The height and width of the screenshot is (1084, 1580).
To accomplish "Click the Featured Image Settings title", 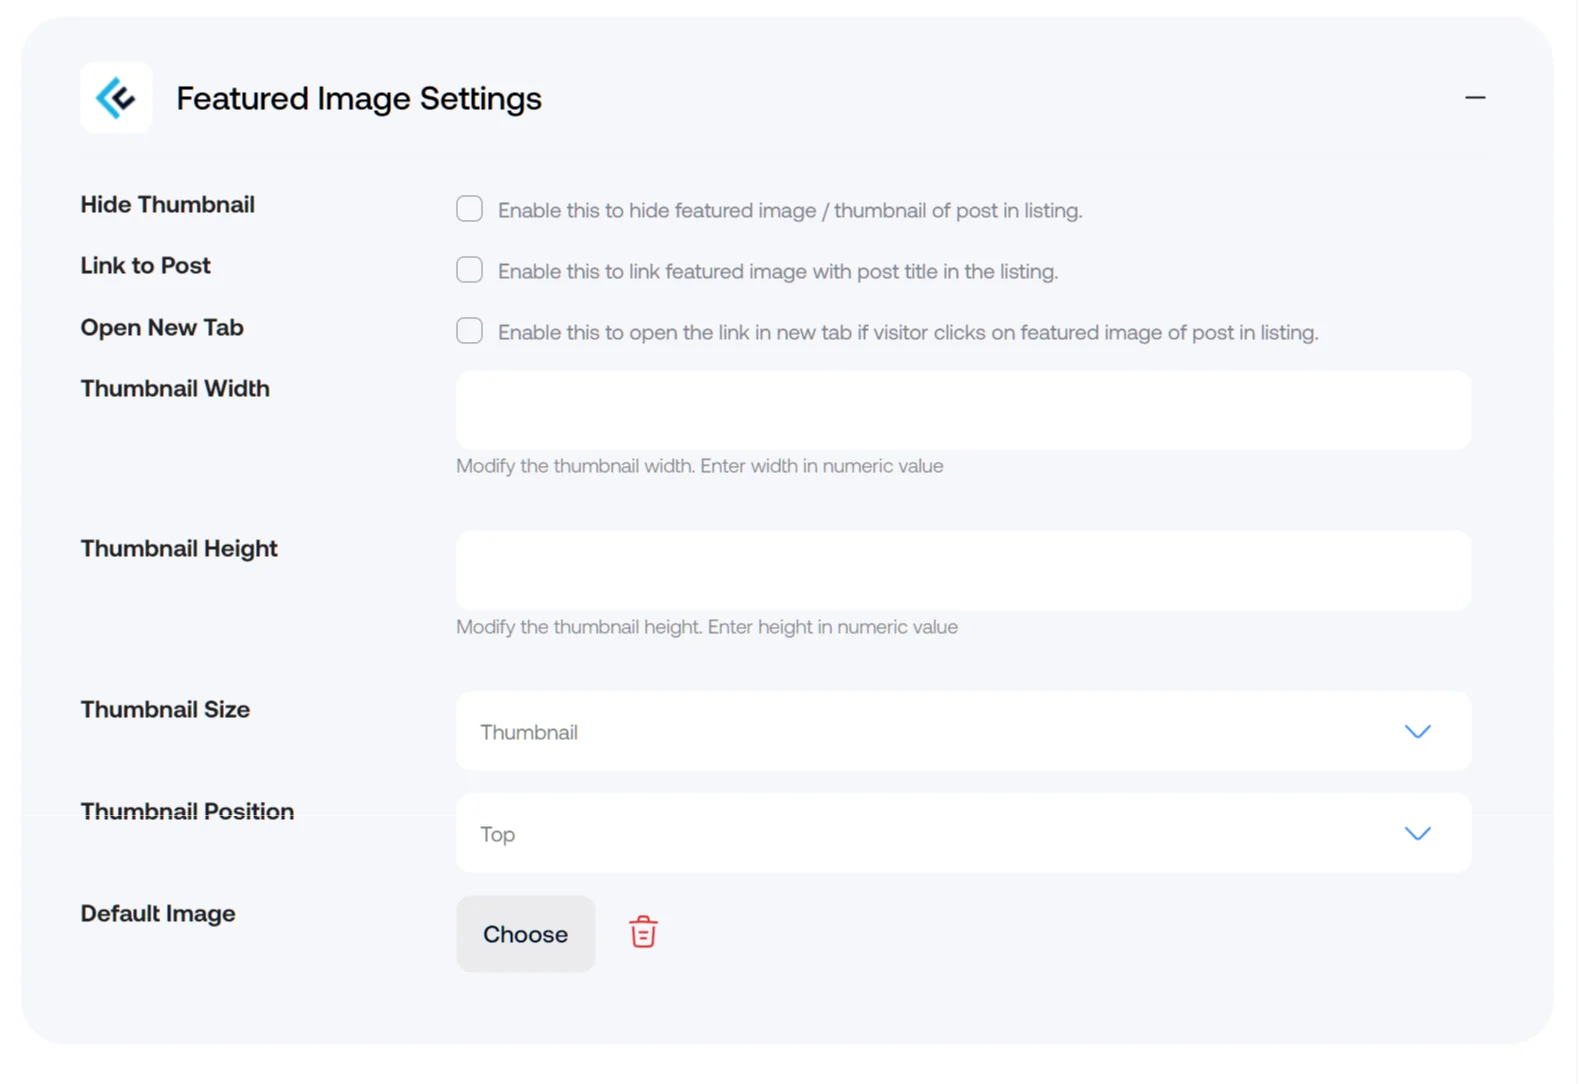I will click(359, 98).
